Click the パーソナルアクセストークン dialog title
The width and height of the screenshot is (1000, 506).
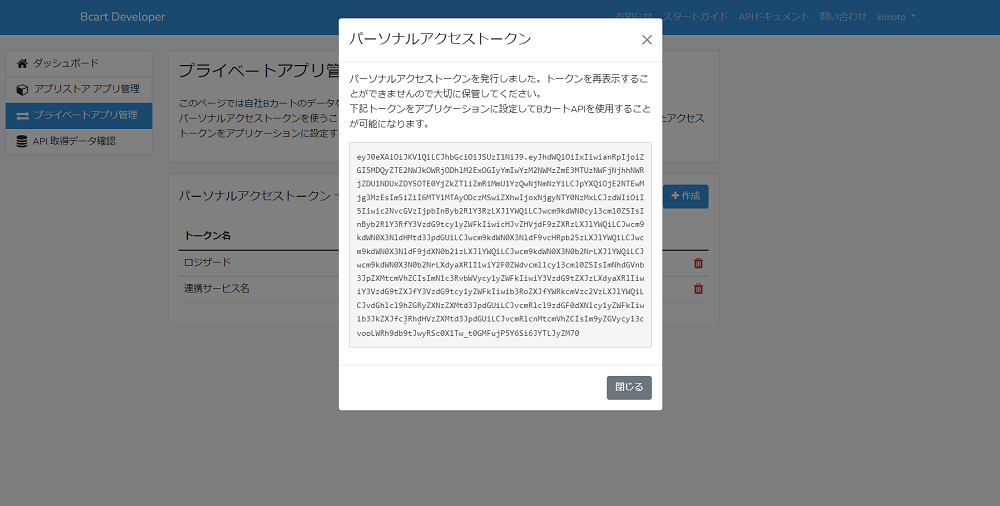(440, 39)
